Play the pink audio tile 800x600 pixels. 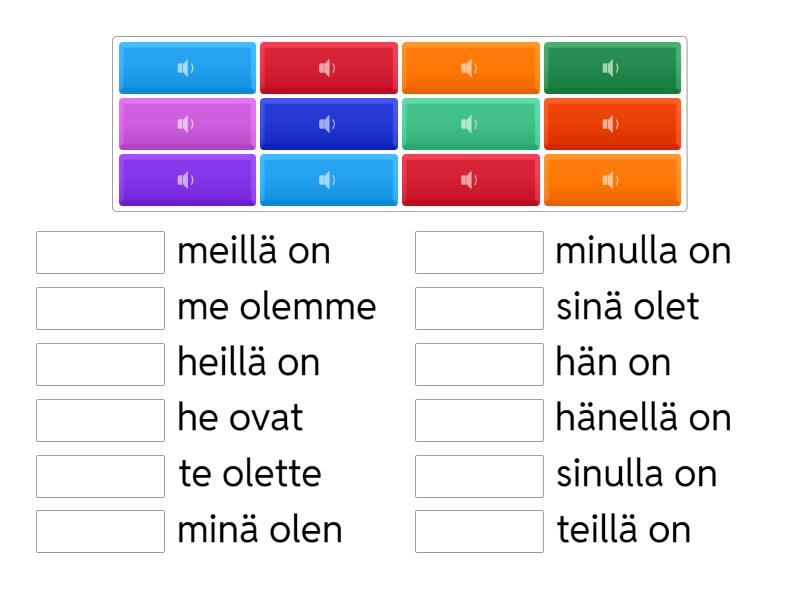pos(187,124)
